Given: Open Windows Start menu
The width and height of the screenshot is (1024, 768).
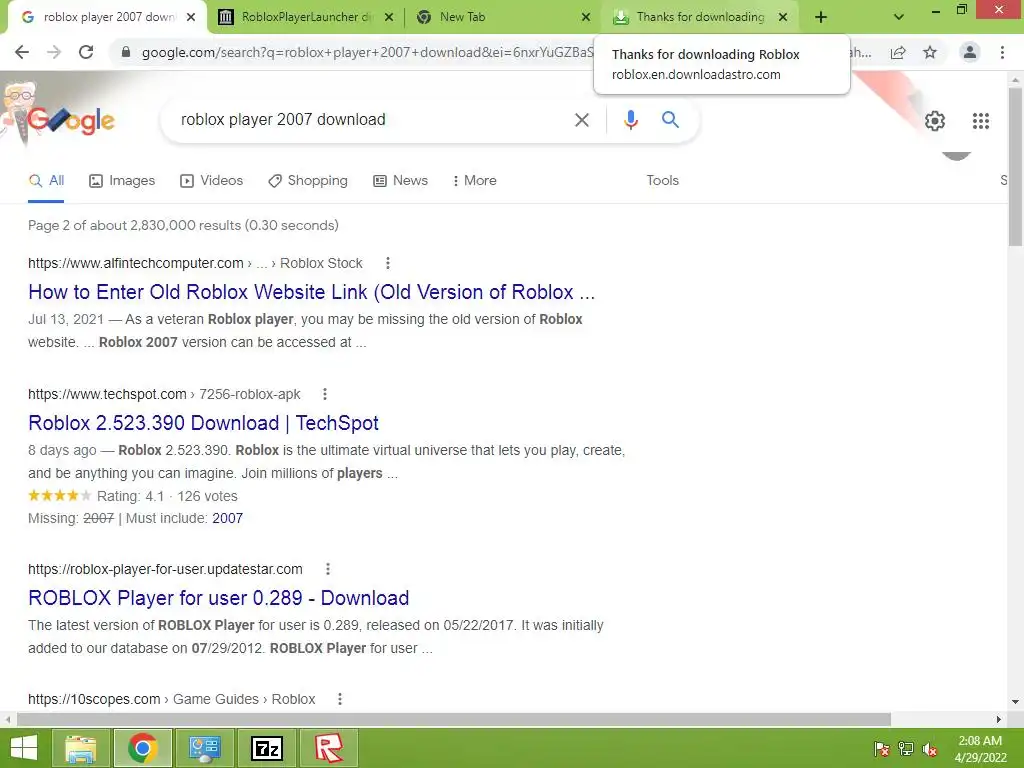Looking at the screenshot, I should pos(24,748).
